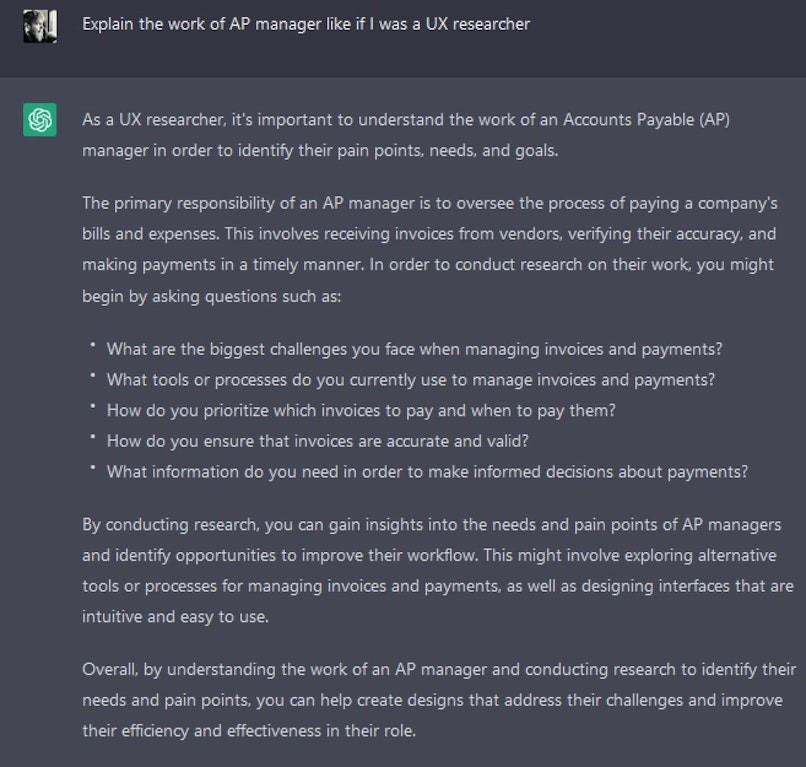
Task: Click the green ChatGPT logo icon
Action: click(x=40, y=120)
